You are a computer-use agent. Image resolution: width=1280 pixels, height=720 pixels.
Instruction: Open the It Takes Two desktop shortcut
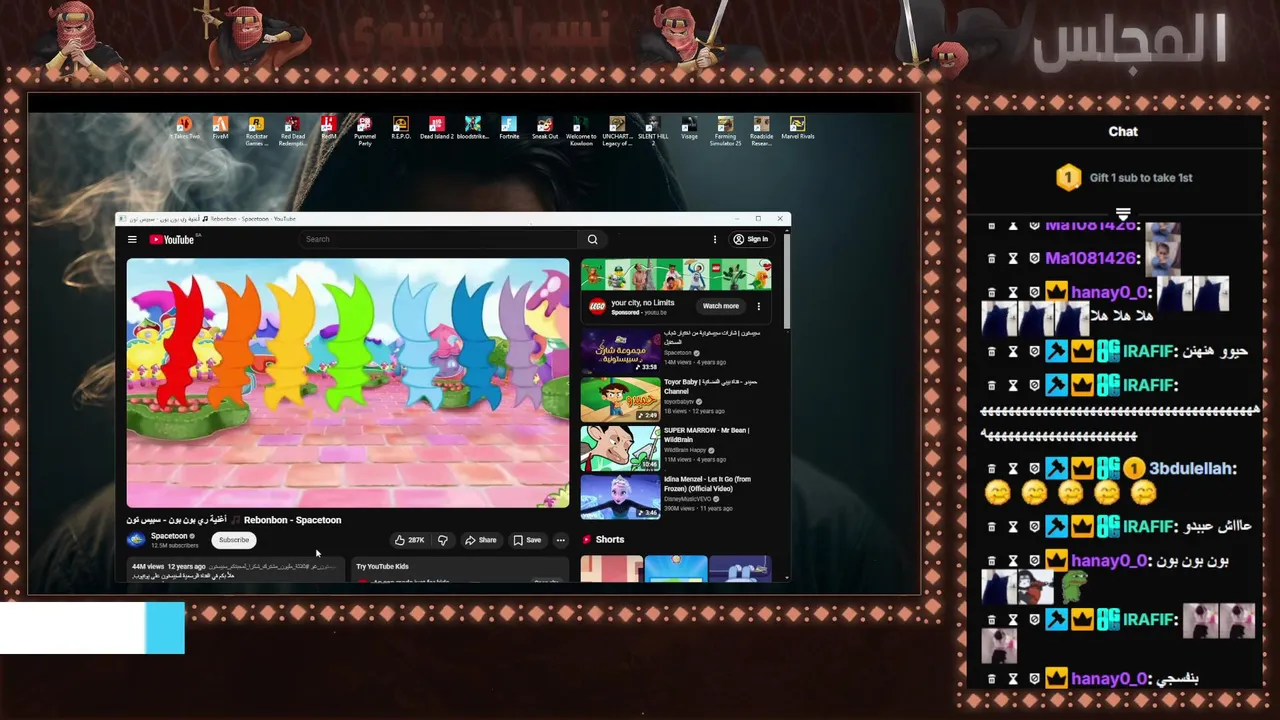184,128
